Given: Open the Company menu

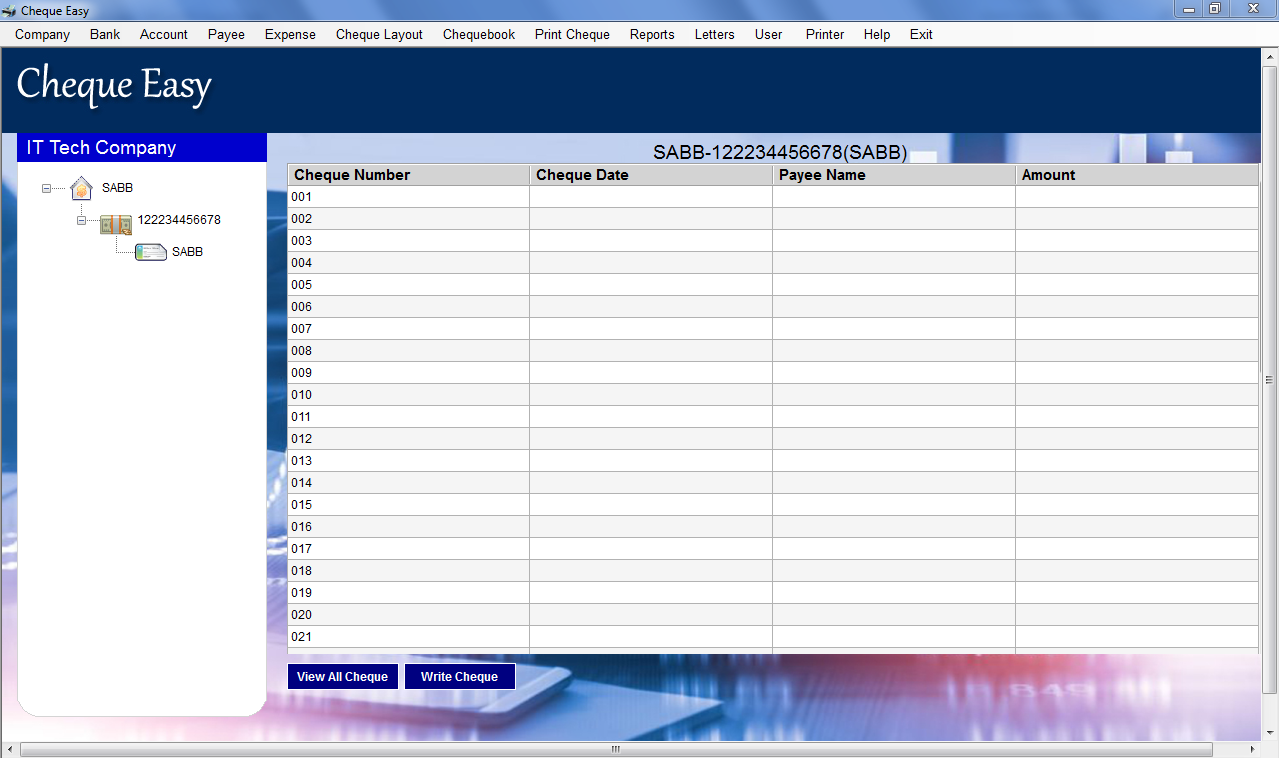Looking at the screenshot, I should [x=41, y=34].
